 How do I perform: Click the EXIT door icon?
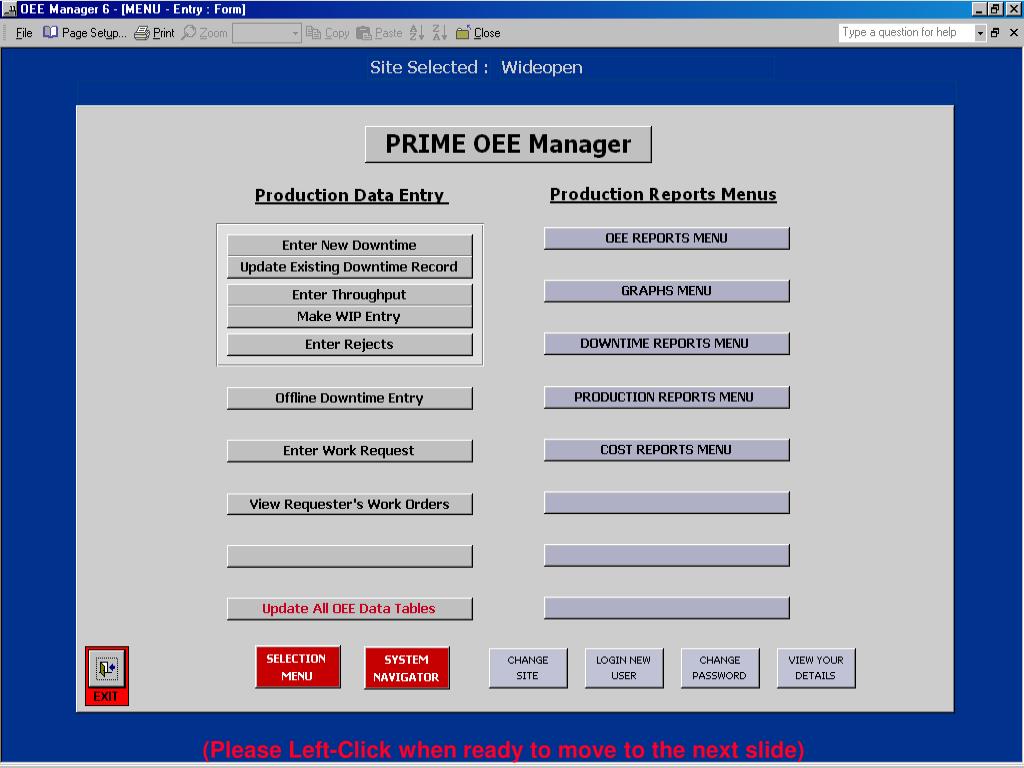pos(106,668)
